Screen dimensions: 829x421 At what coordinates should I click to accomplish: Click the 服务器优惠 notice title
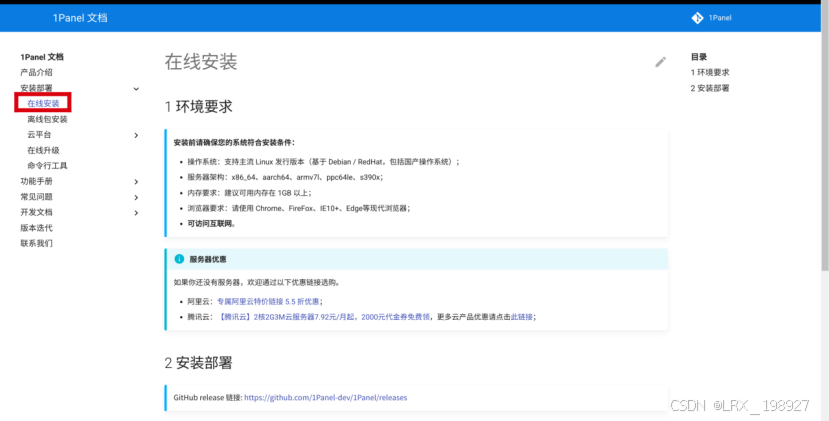coord(208,260)
